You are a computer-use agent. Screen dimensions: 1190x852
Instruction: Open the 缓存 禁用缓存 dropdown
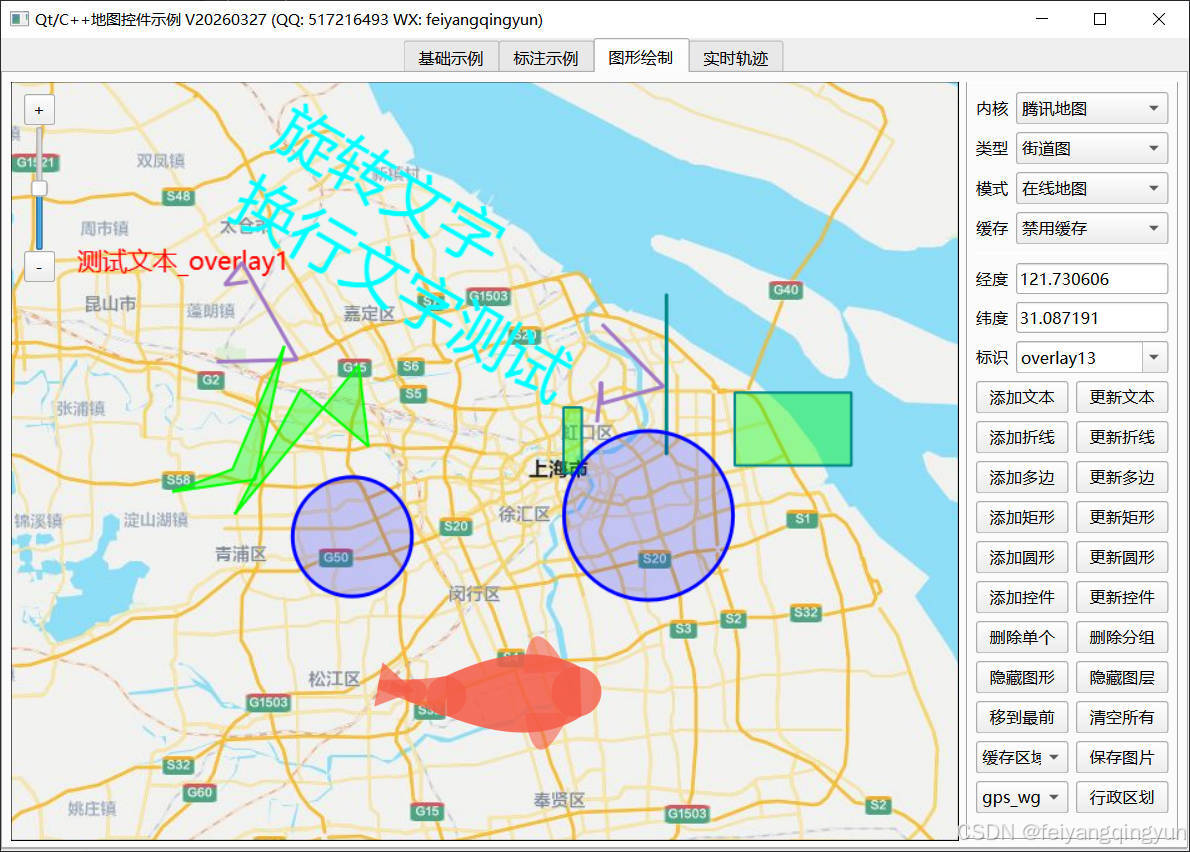coord(1091,228)
